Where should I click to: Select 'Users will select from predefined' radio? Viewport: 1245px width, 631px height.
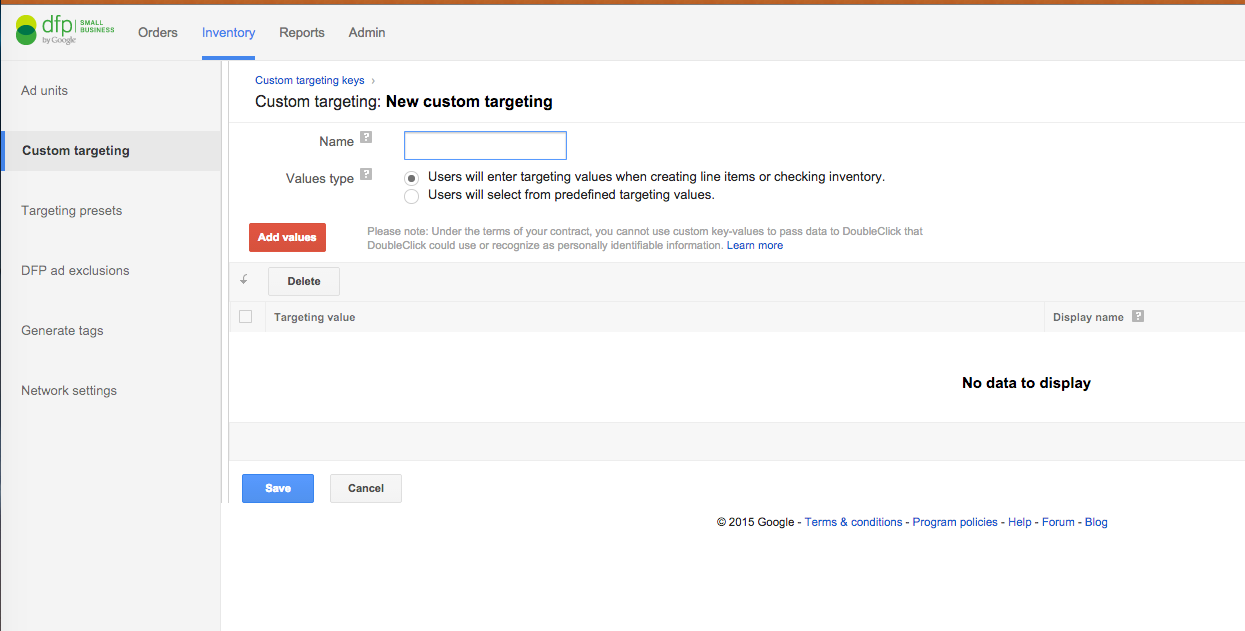411,196
